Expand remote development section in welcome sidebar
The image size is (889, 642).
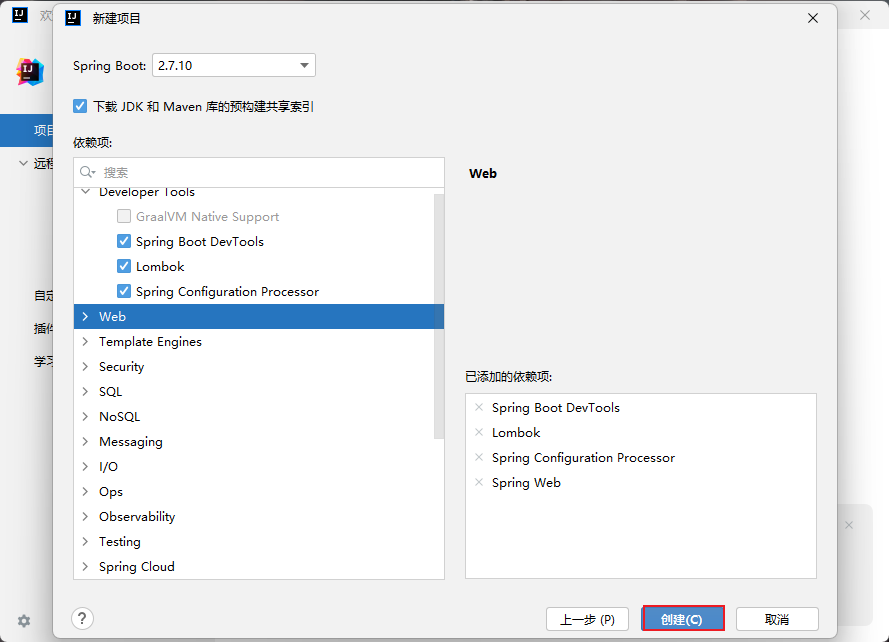23,163
